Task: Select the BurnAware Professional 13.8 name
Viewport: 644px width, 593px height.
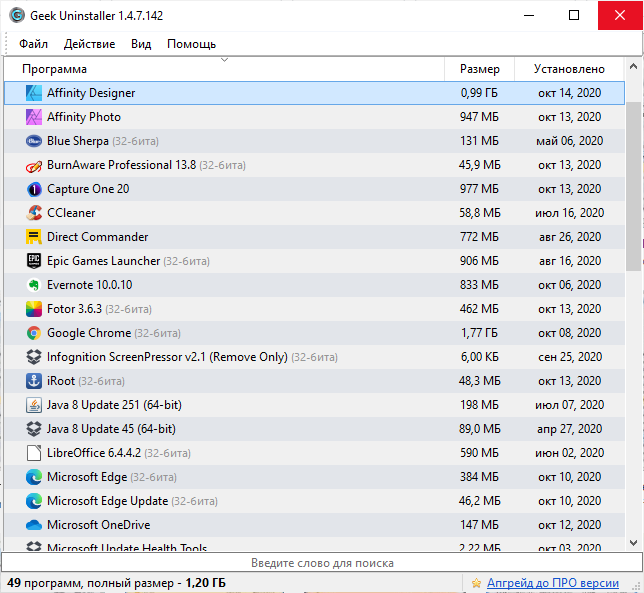Action: tap(121, 165)
